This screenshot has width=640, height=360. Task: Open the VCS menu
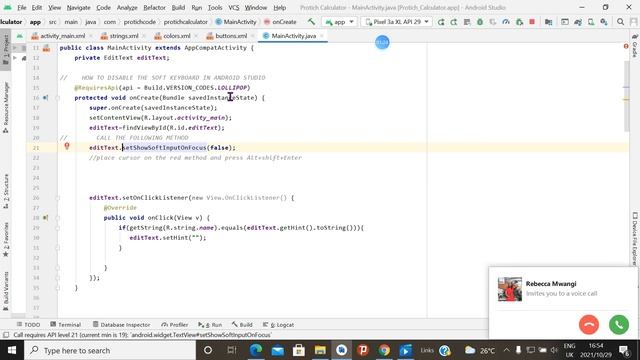pos(233,7)
